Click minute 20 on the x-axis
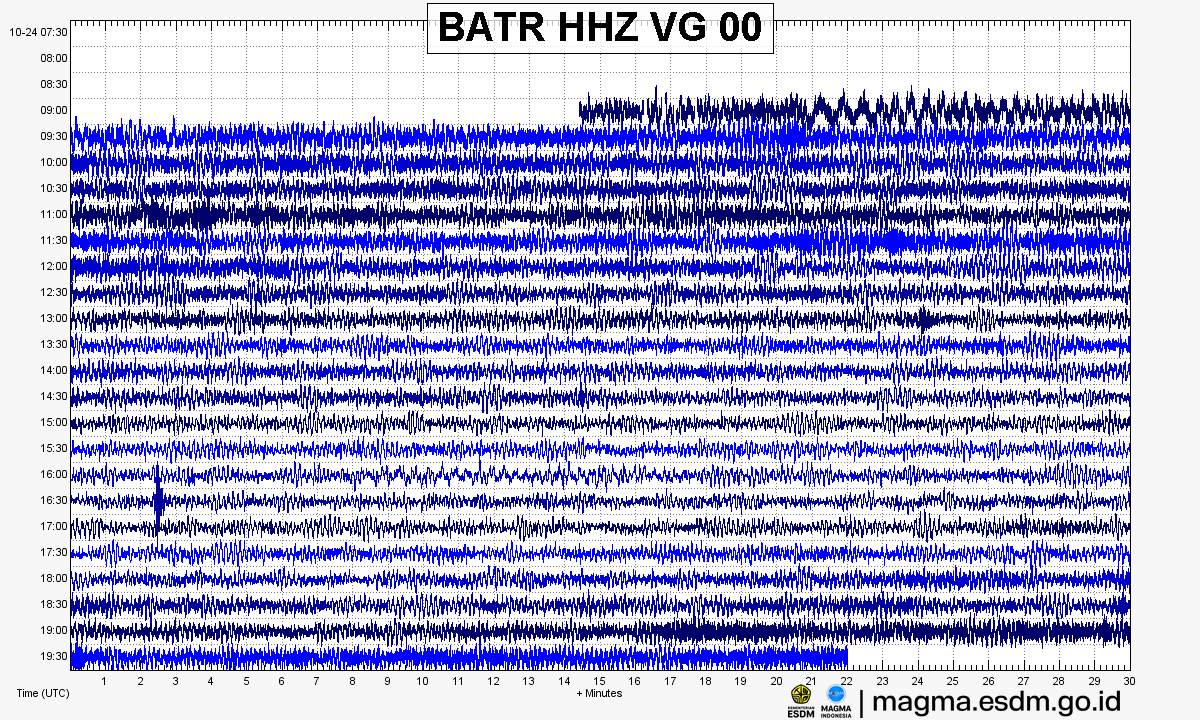Viewport: 1200px width, 720px height. coord(776,681)
